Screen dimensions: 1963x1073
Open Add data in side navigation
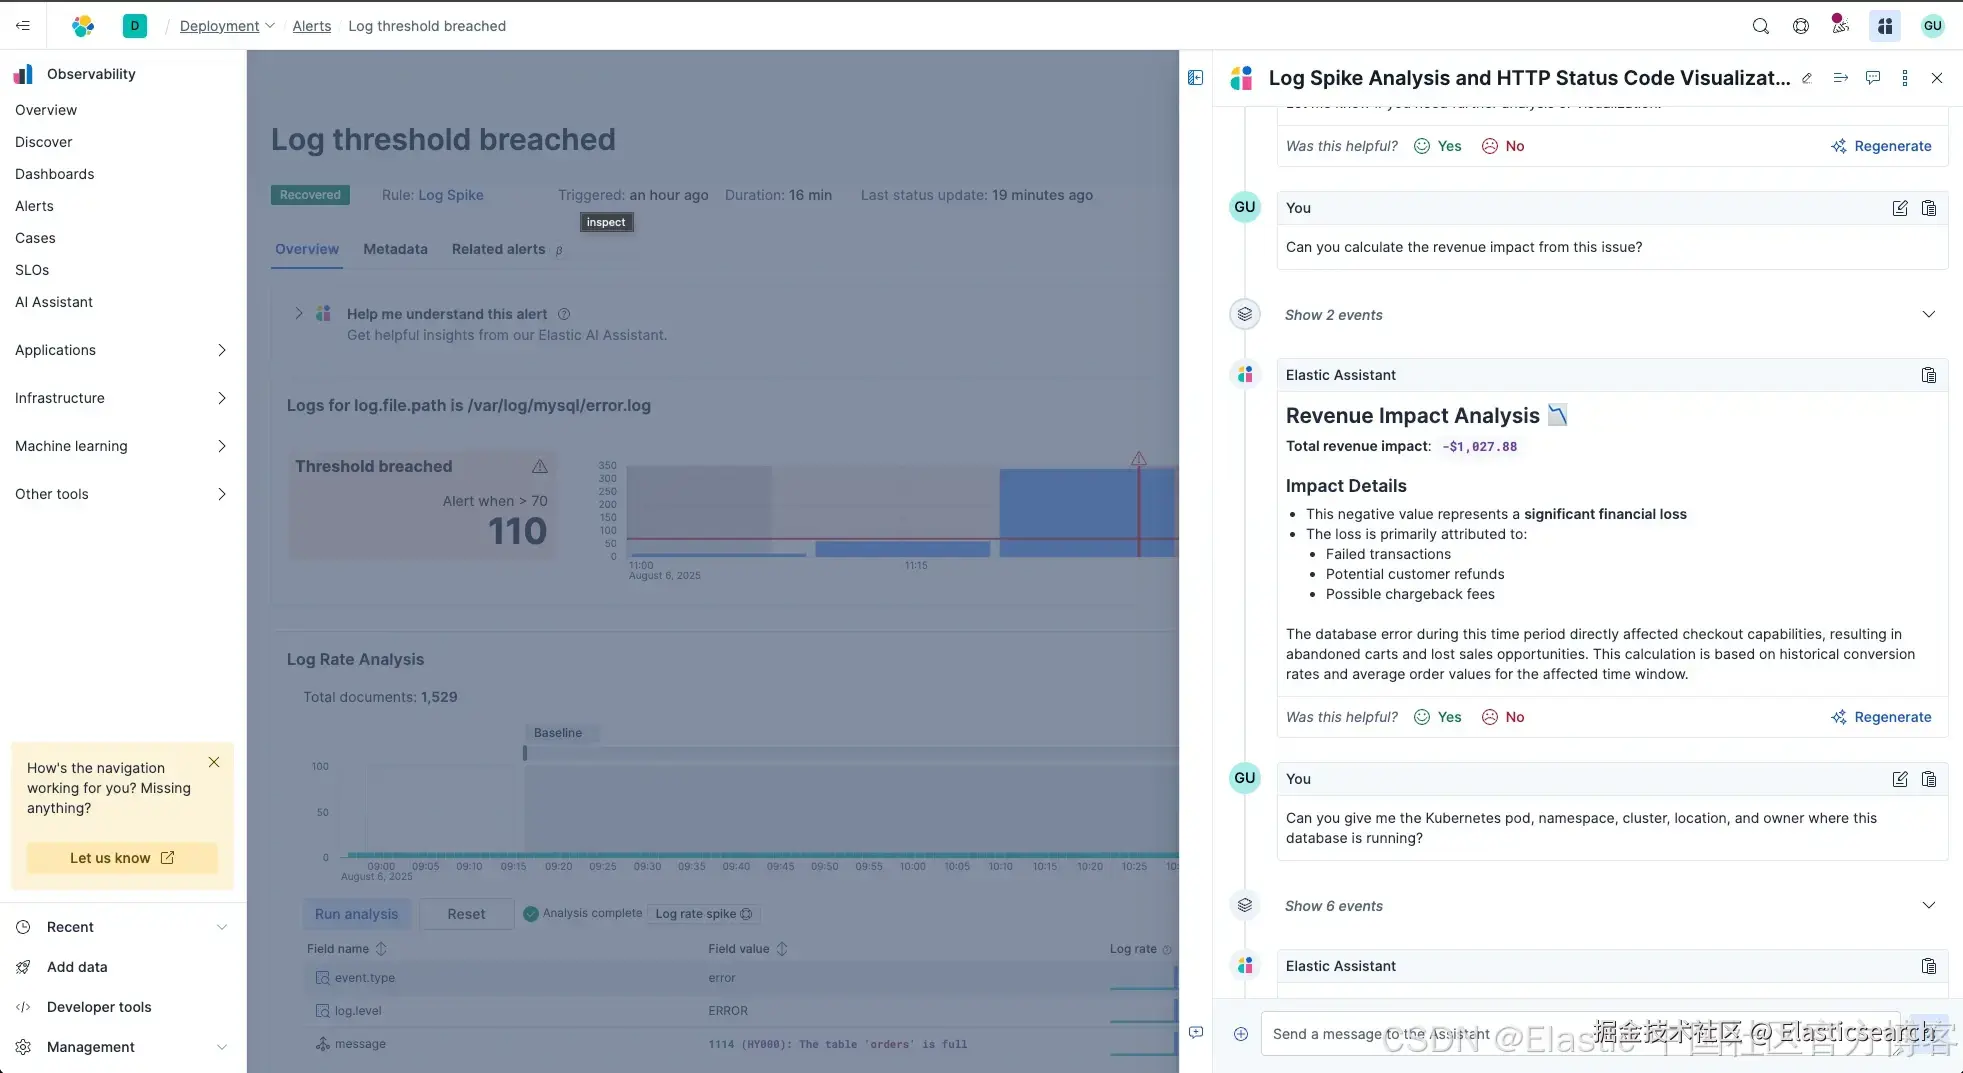[x=76, y=967]
